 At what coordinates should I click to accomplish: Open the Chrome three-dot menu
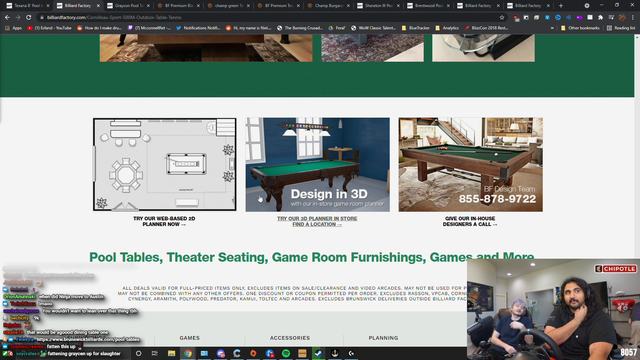633,18
